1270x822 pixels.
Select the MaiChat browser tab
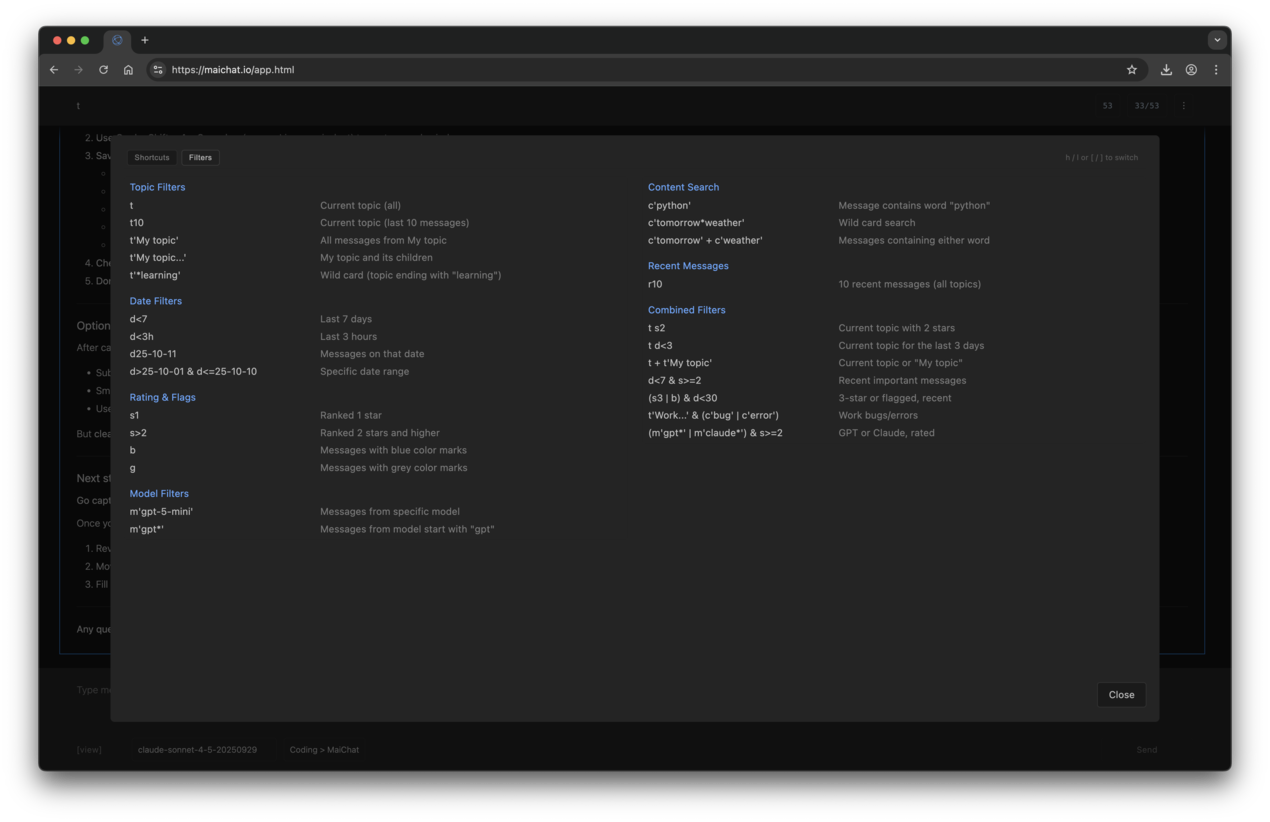coord(117,40)
